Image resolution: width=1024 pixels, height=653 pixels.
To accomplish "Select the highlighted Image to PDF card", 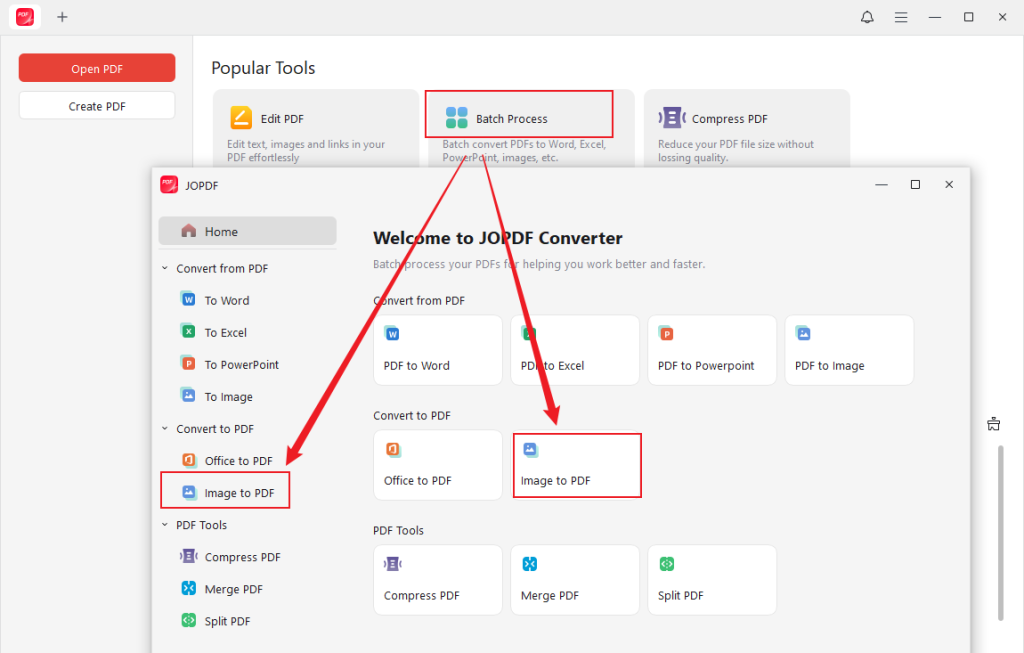I will tap(576, 465).
